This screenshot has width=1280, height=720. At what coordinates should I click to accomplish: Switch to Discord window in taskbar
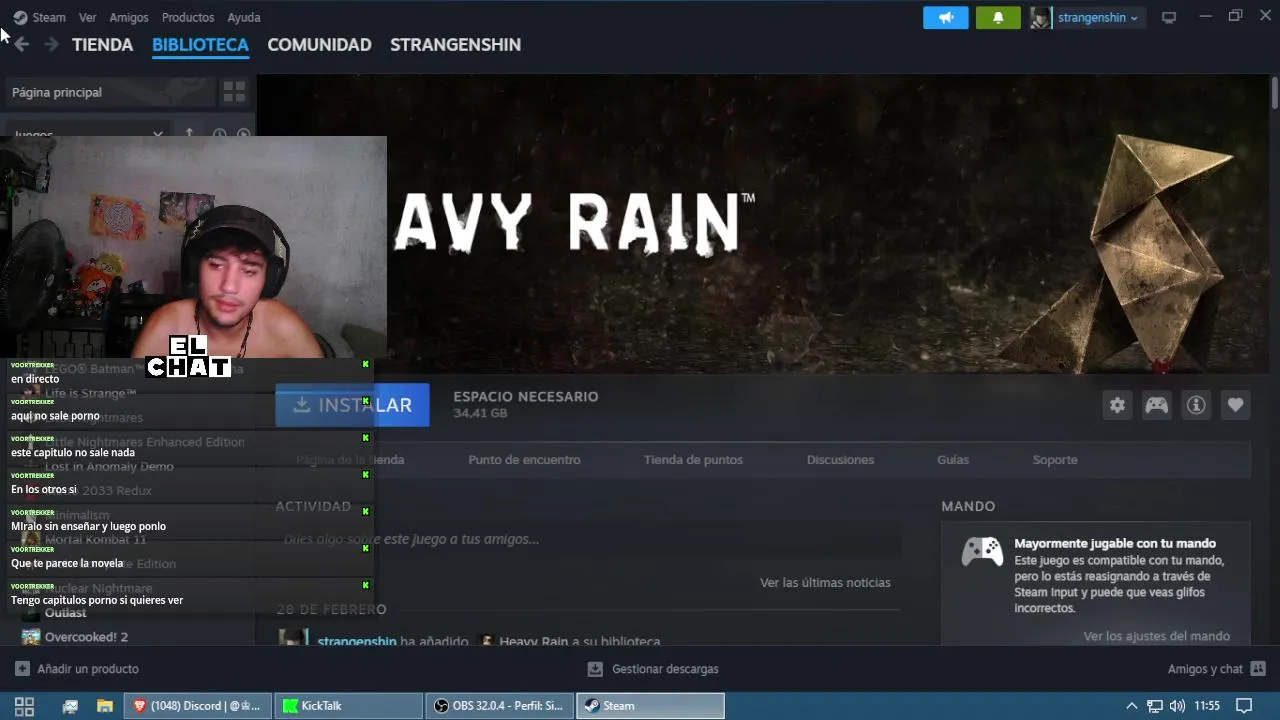pos(197,706)
